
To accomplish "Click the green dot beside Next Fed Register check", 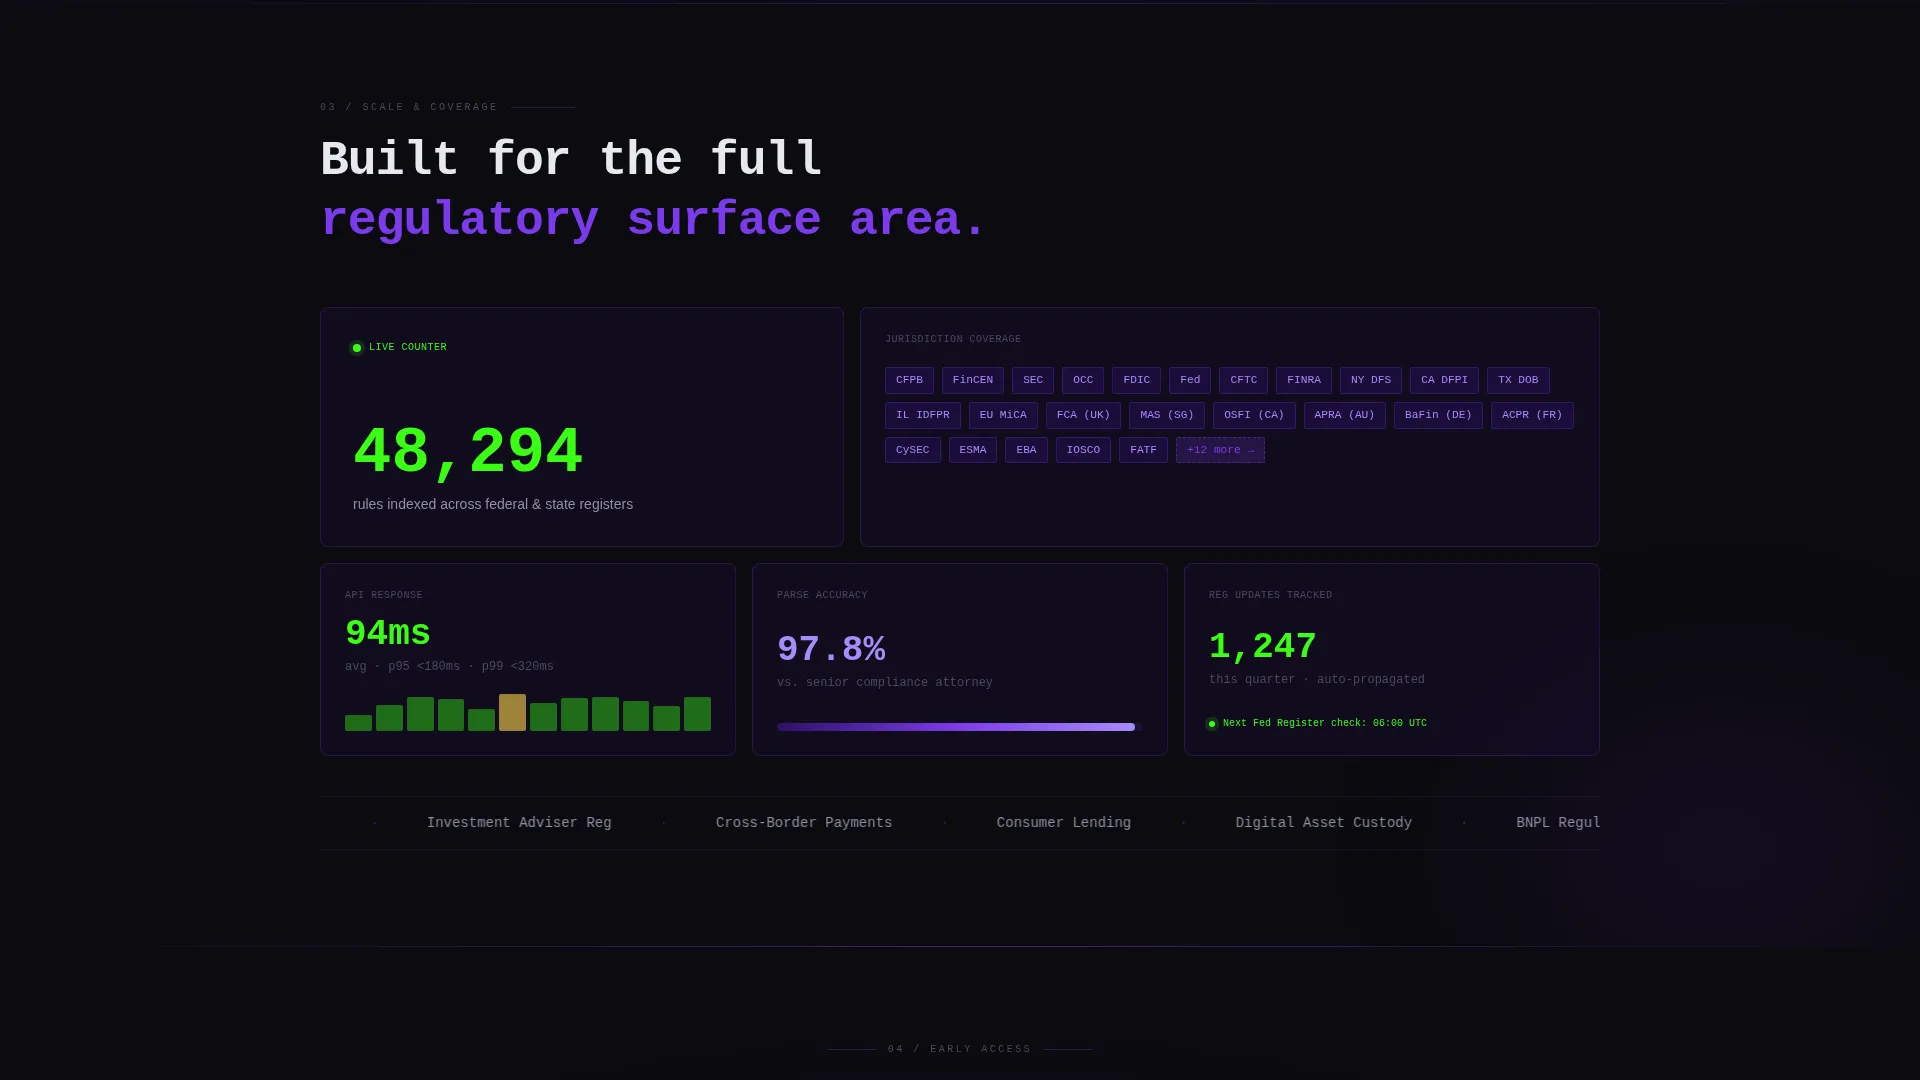I will point(1212,724).
